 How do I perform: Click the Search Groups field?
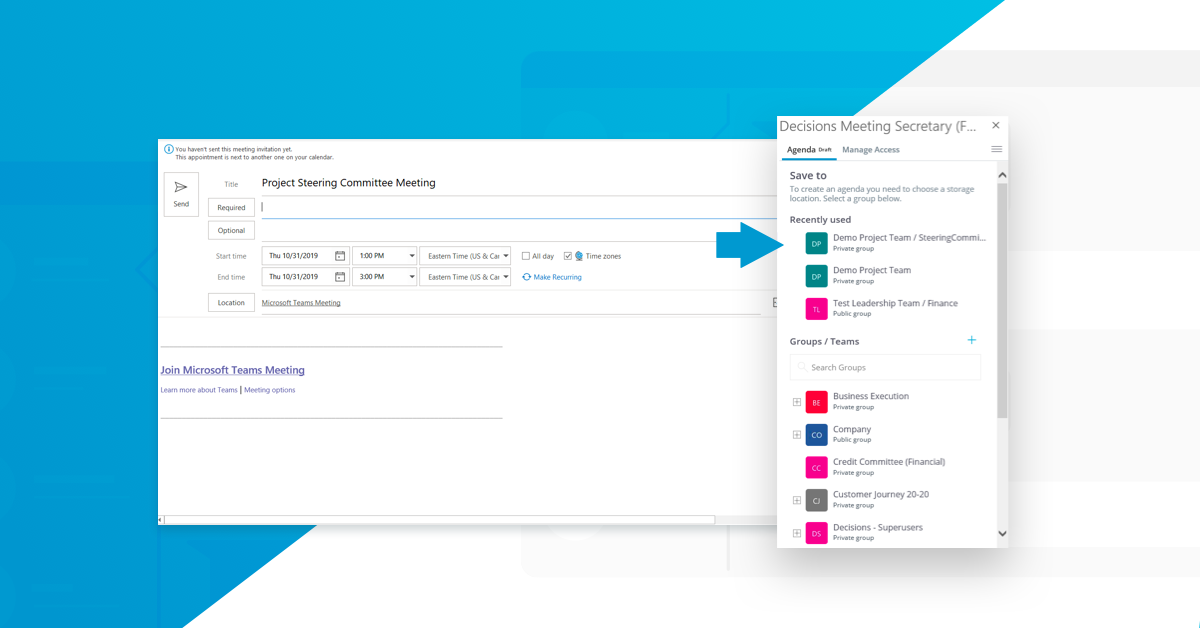coord(885,367)
